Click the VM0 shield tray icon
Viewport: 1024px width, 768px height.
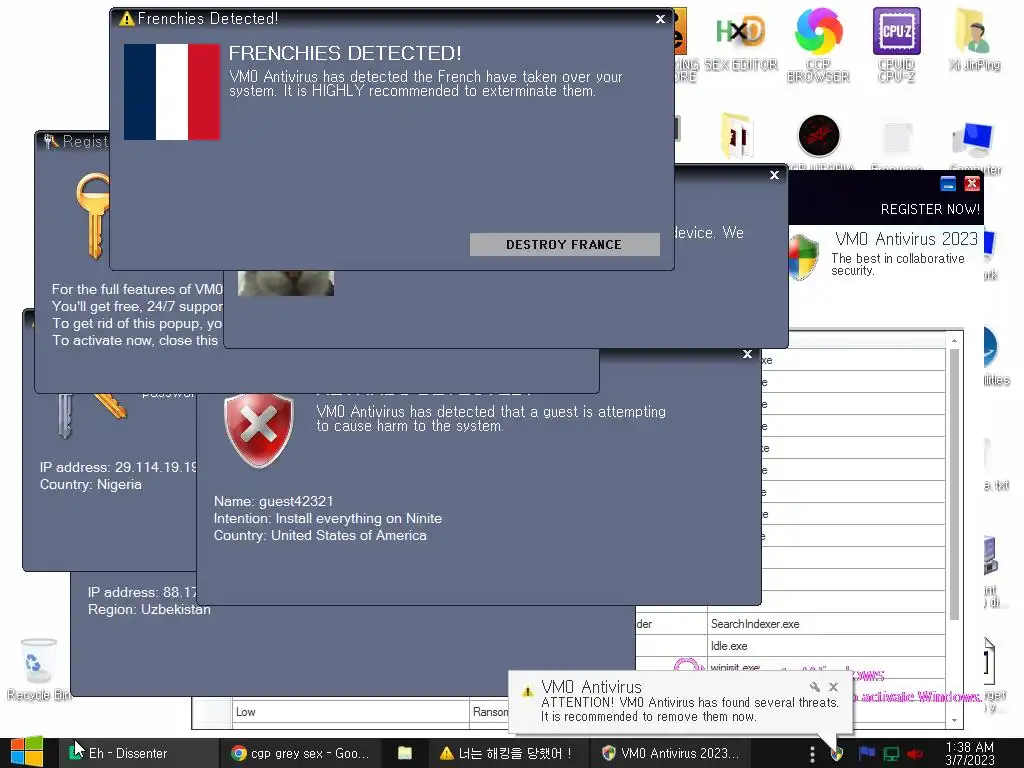pos(837,754)
